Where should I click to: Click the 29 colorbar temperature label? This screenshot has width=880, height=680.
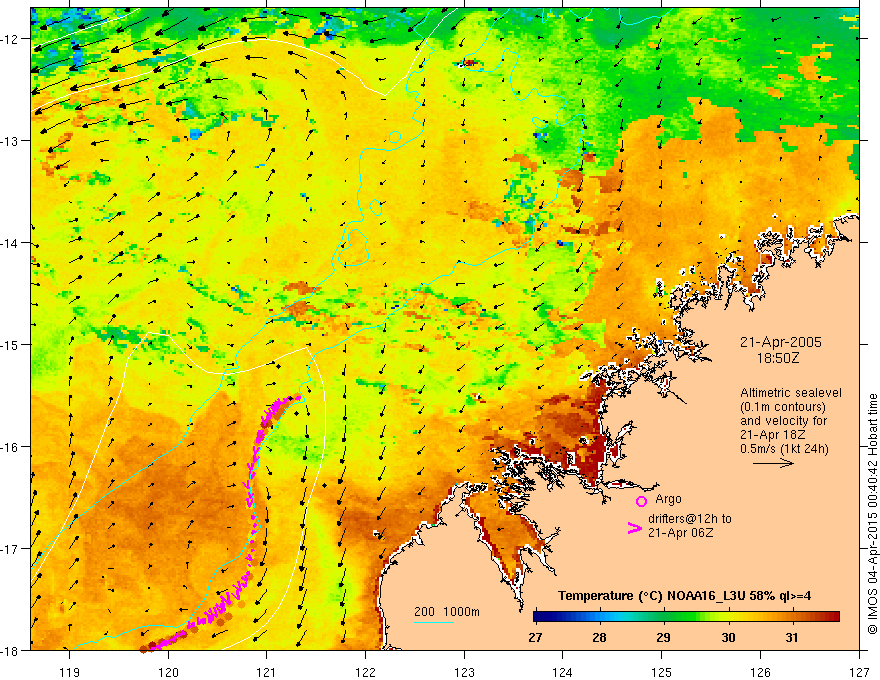pos(663,637)
